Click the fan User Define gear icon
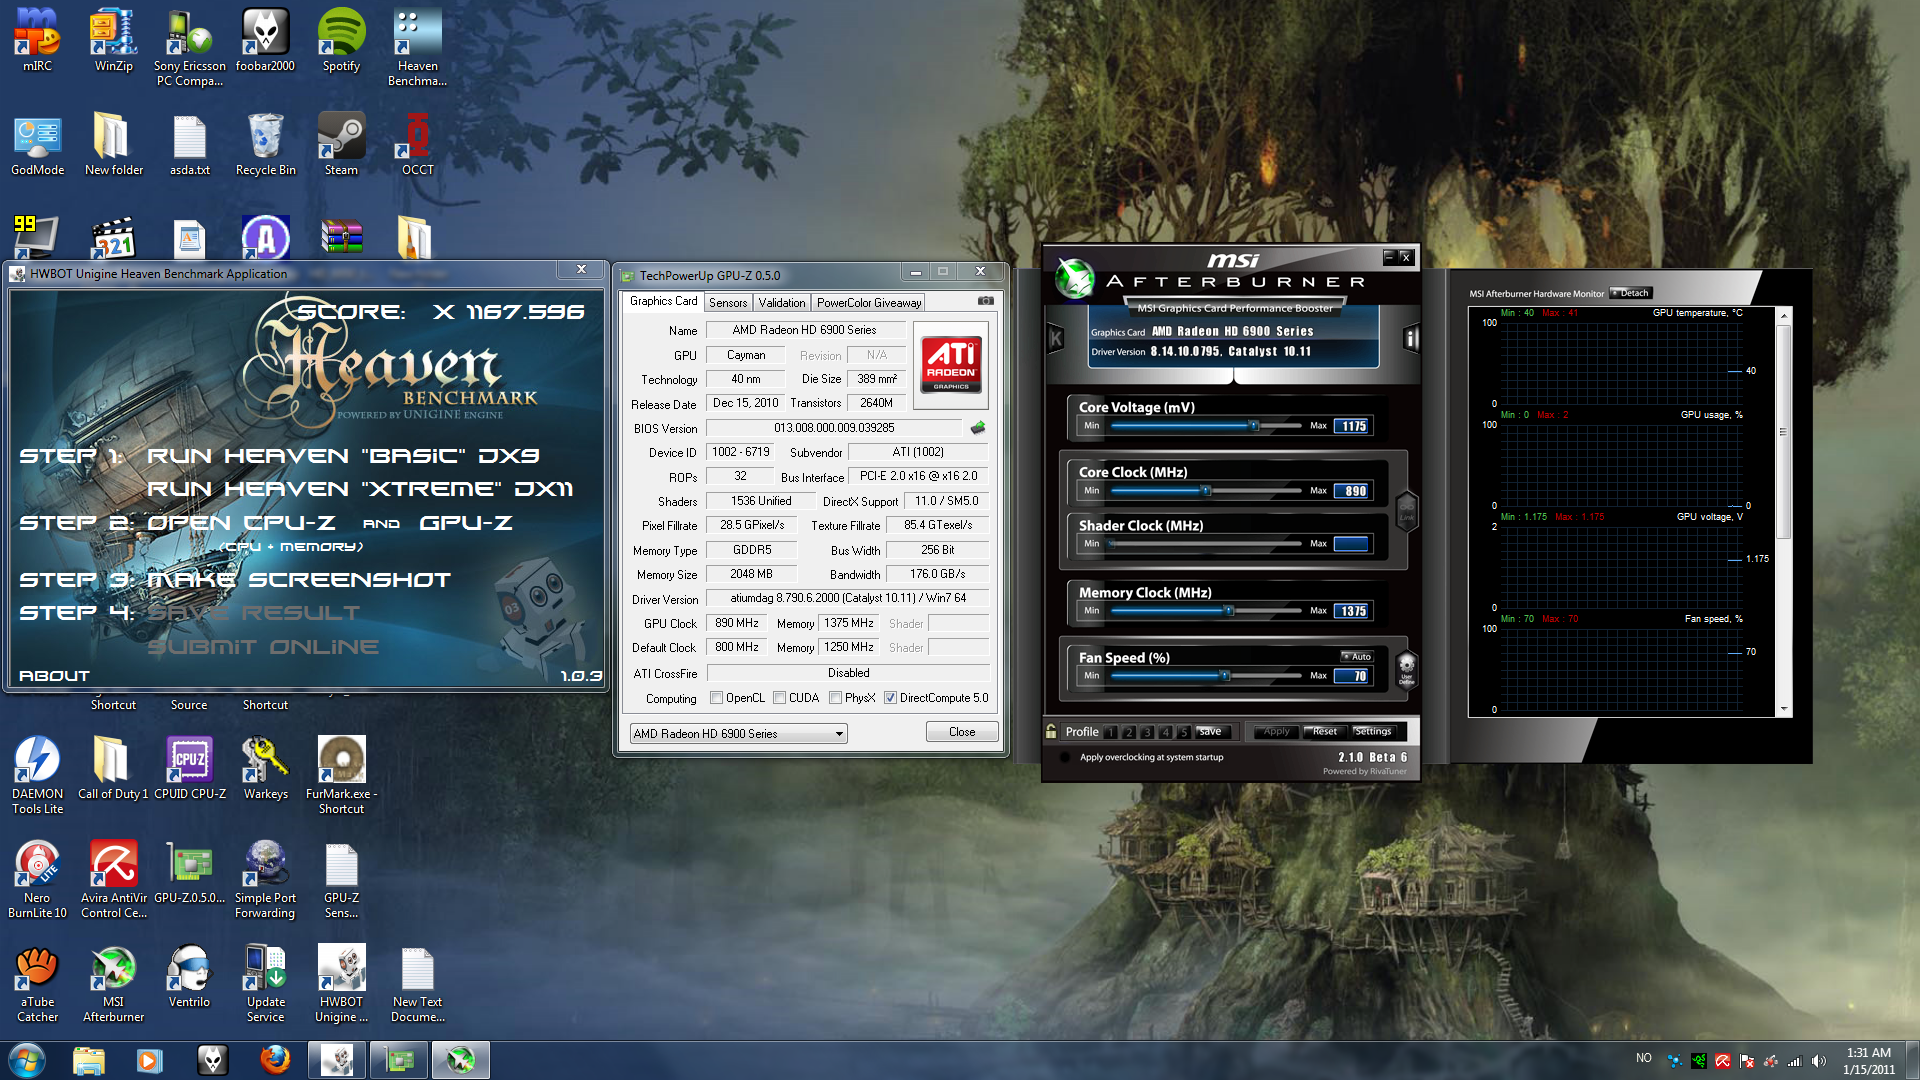Screen dimensions: 1920x1080 pos(1406,668)
